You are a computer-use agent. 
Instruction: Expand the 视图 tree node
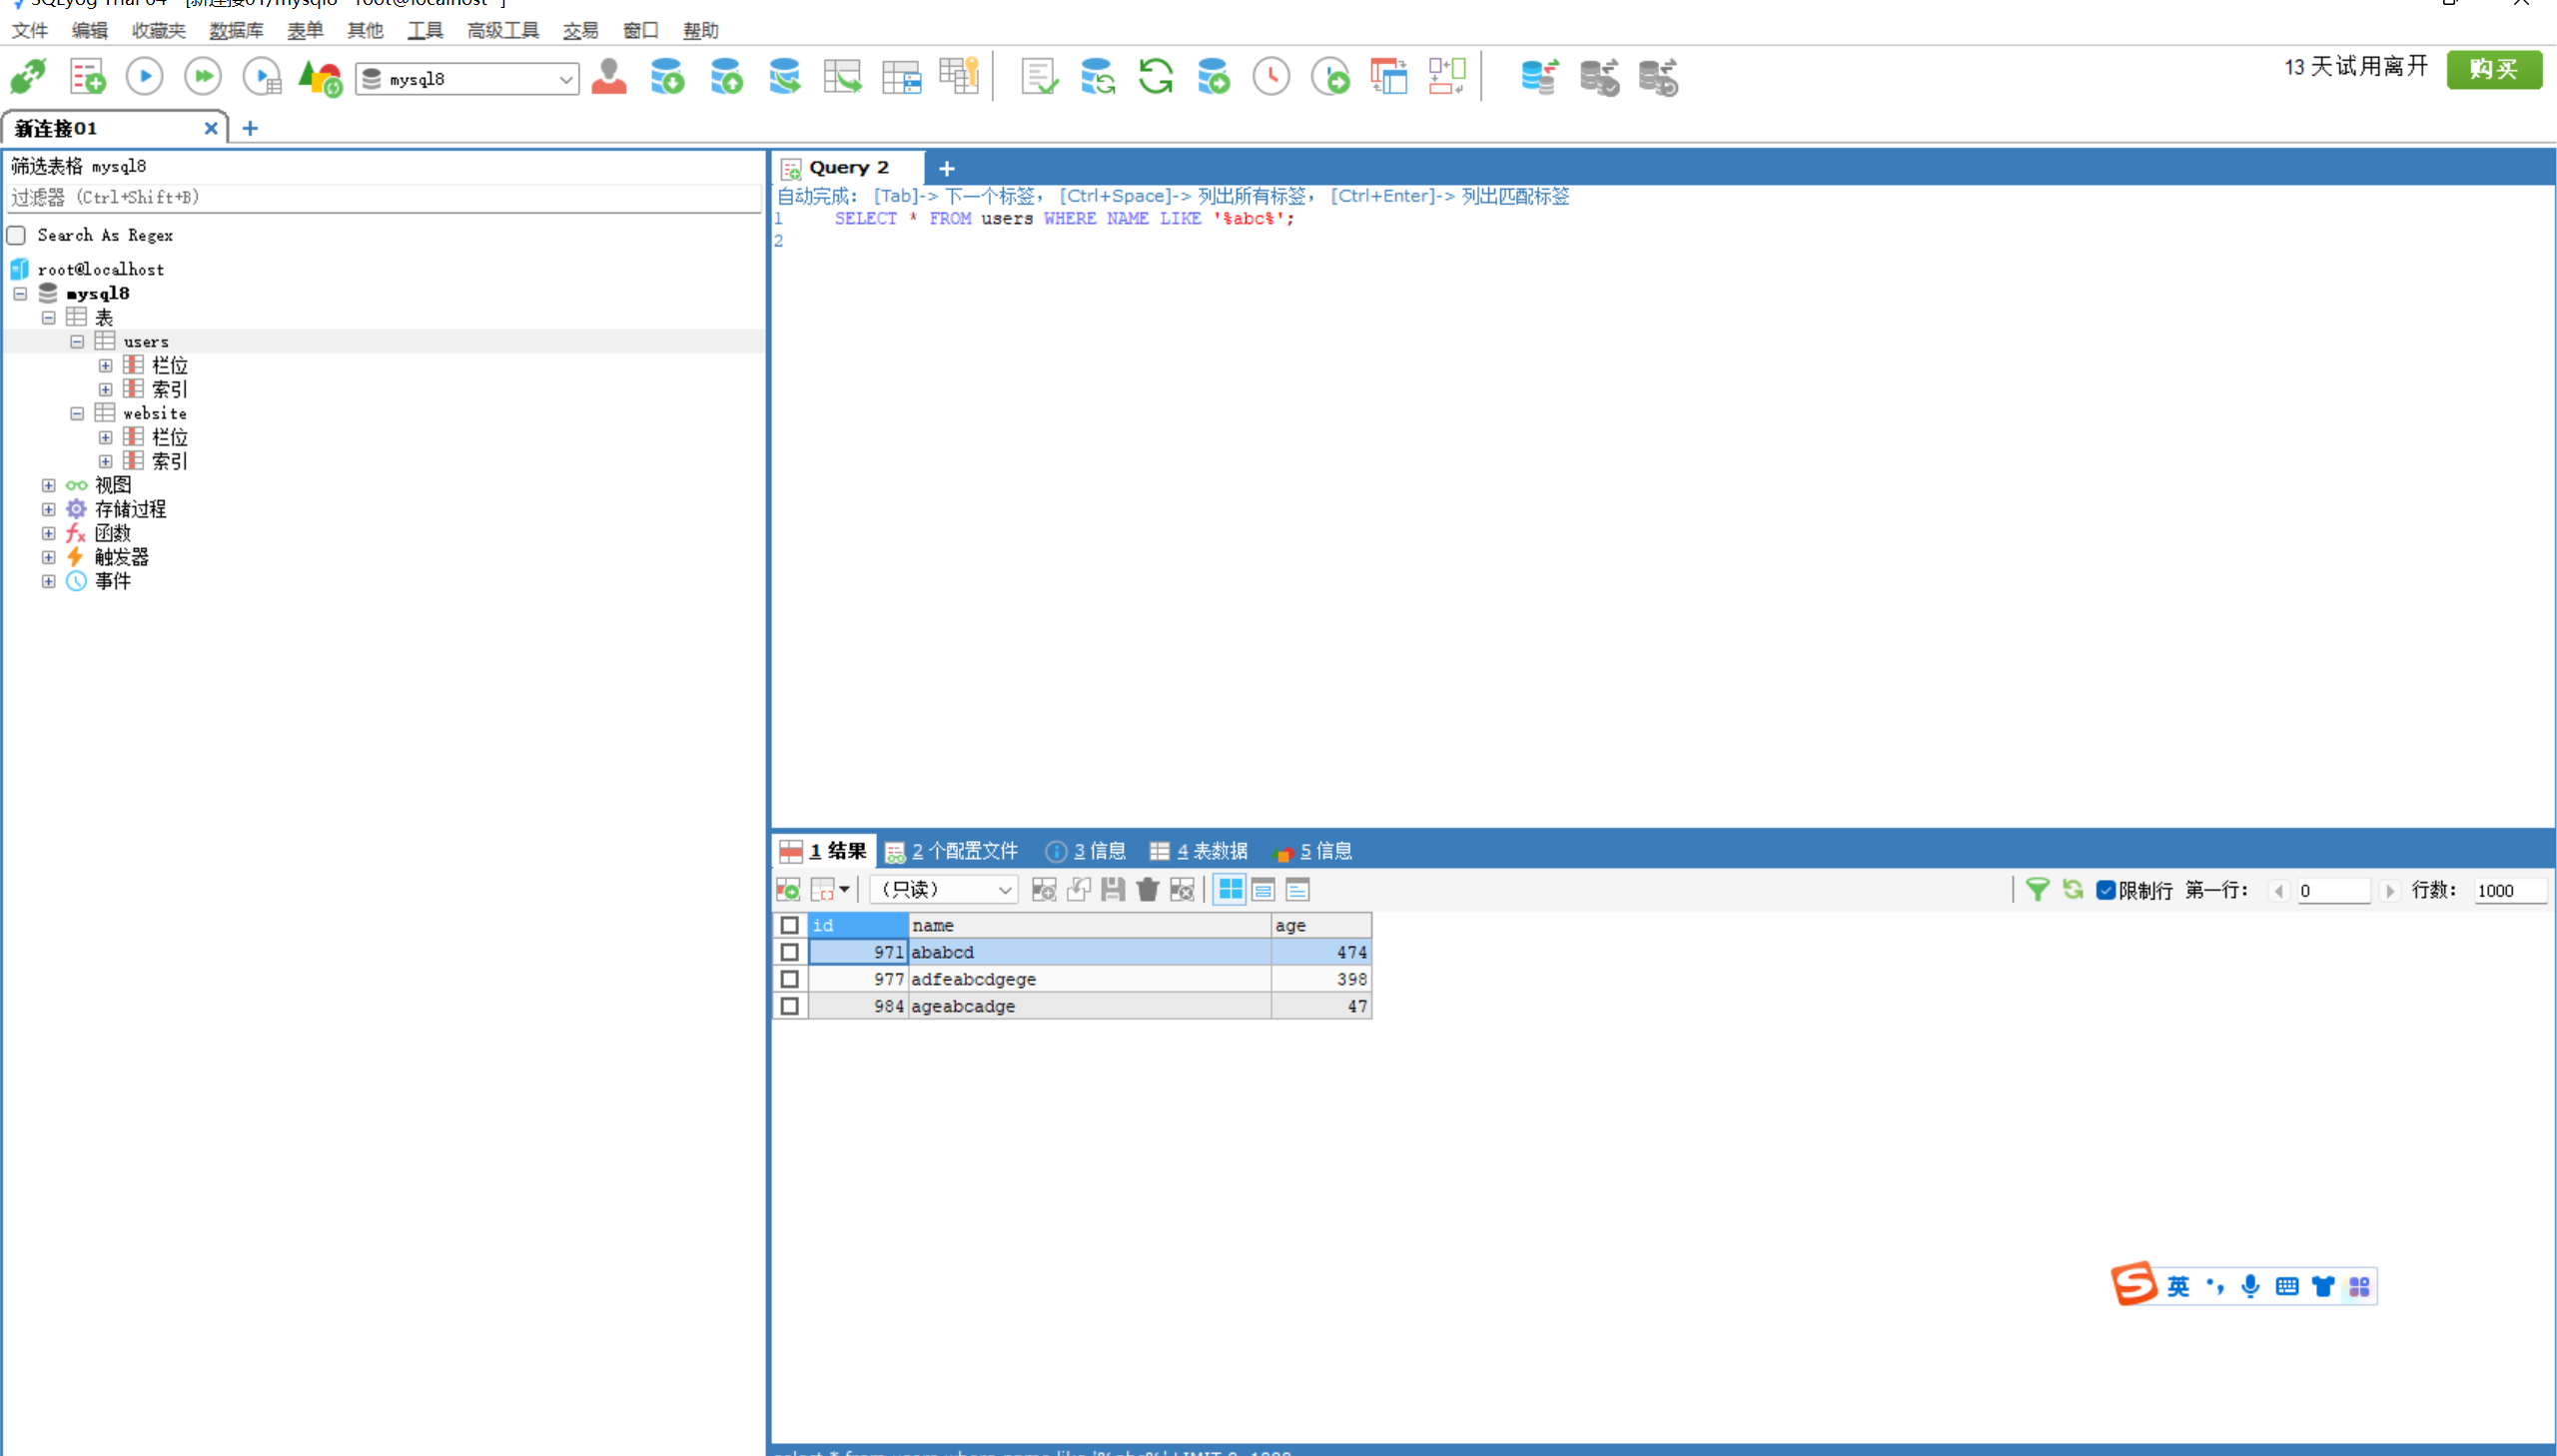coord(48,485)
